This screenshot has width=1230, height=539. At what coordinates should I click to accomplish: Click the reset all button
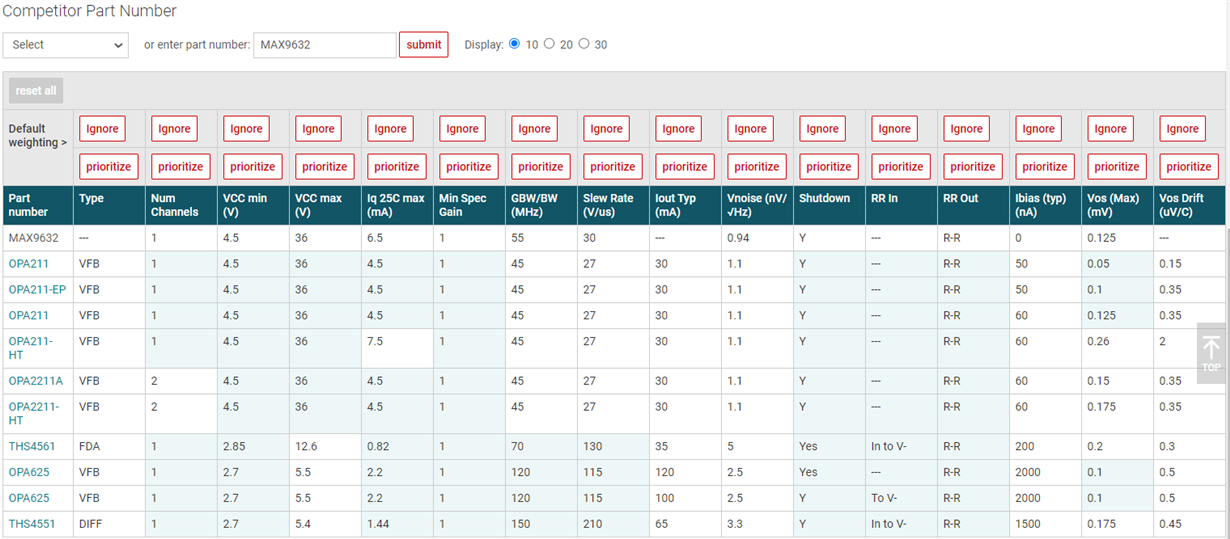coord(36,91)
